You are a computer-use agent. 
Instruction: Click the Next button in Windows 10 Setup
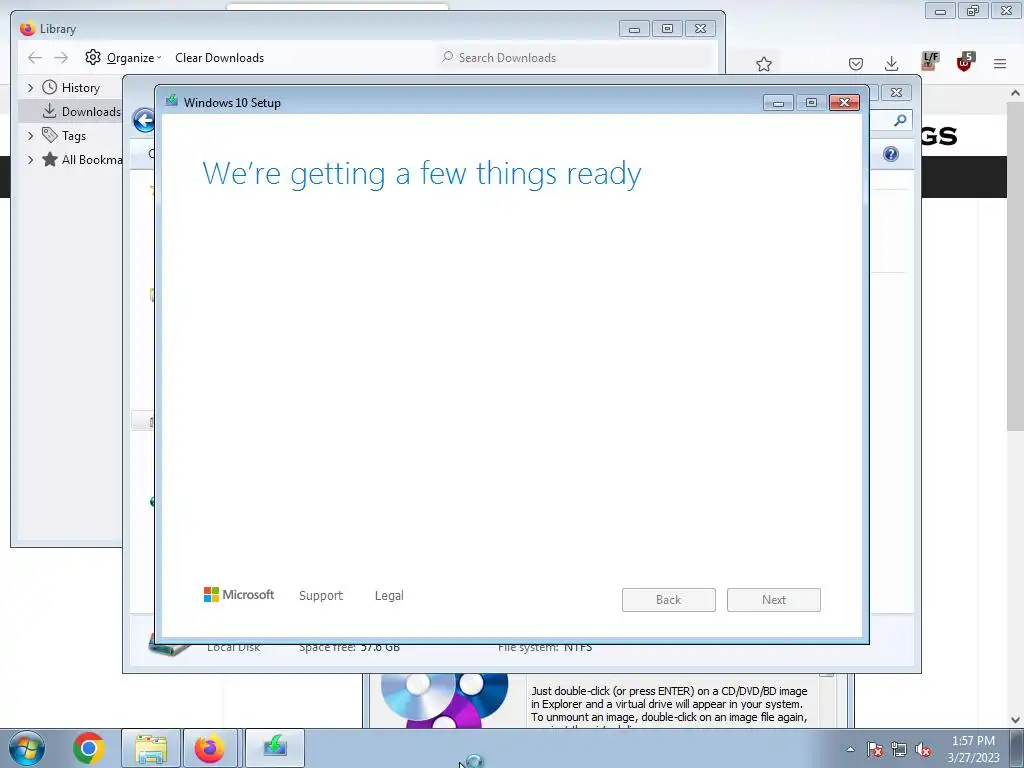[x=773, y=600]
